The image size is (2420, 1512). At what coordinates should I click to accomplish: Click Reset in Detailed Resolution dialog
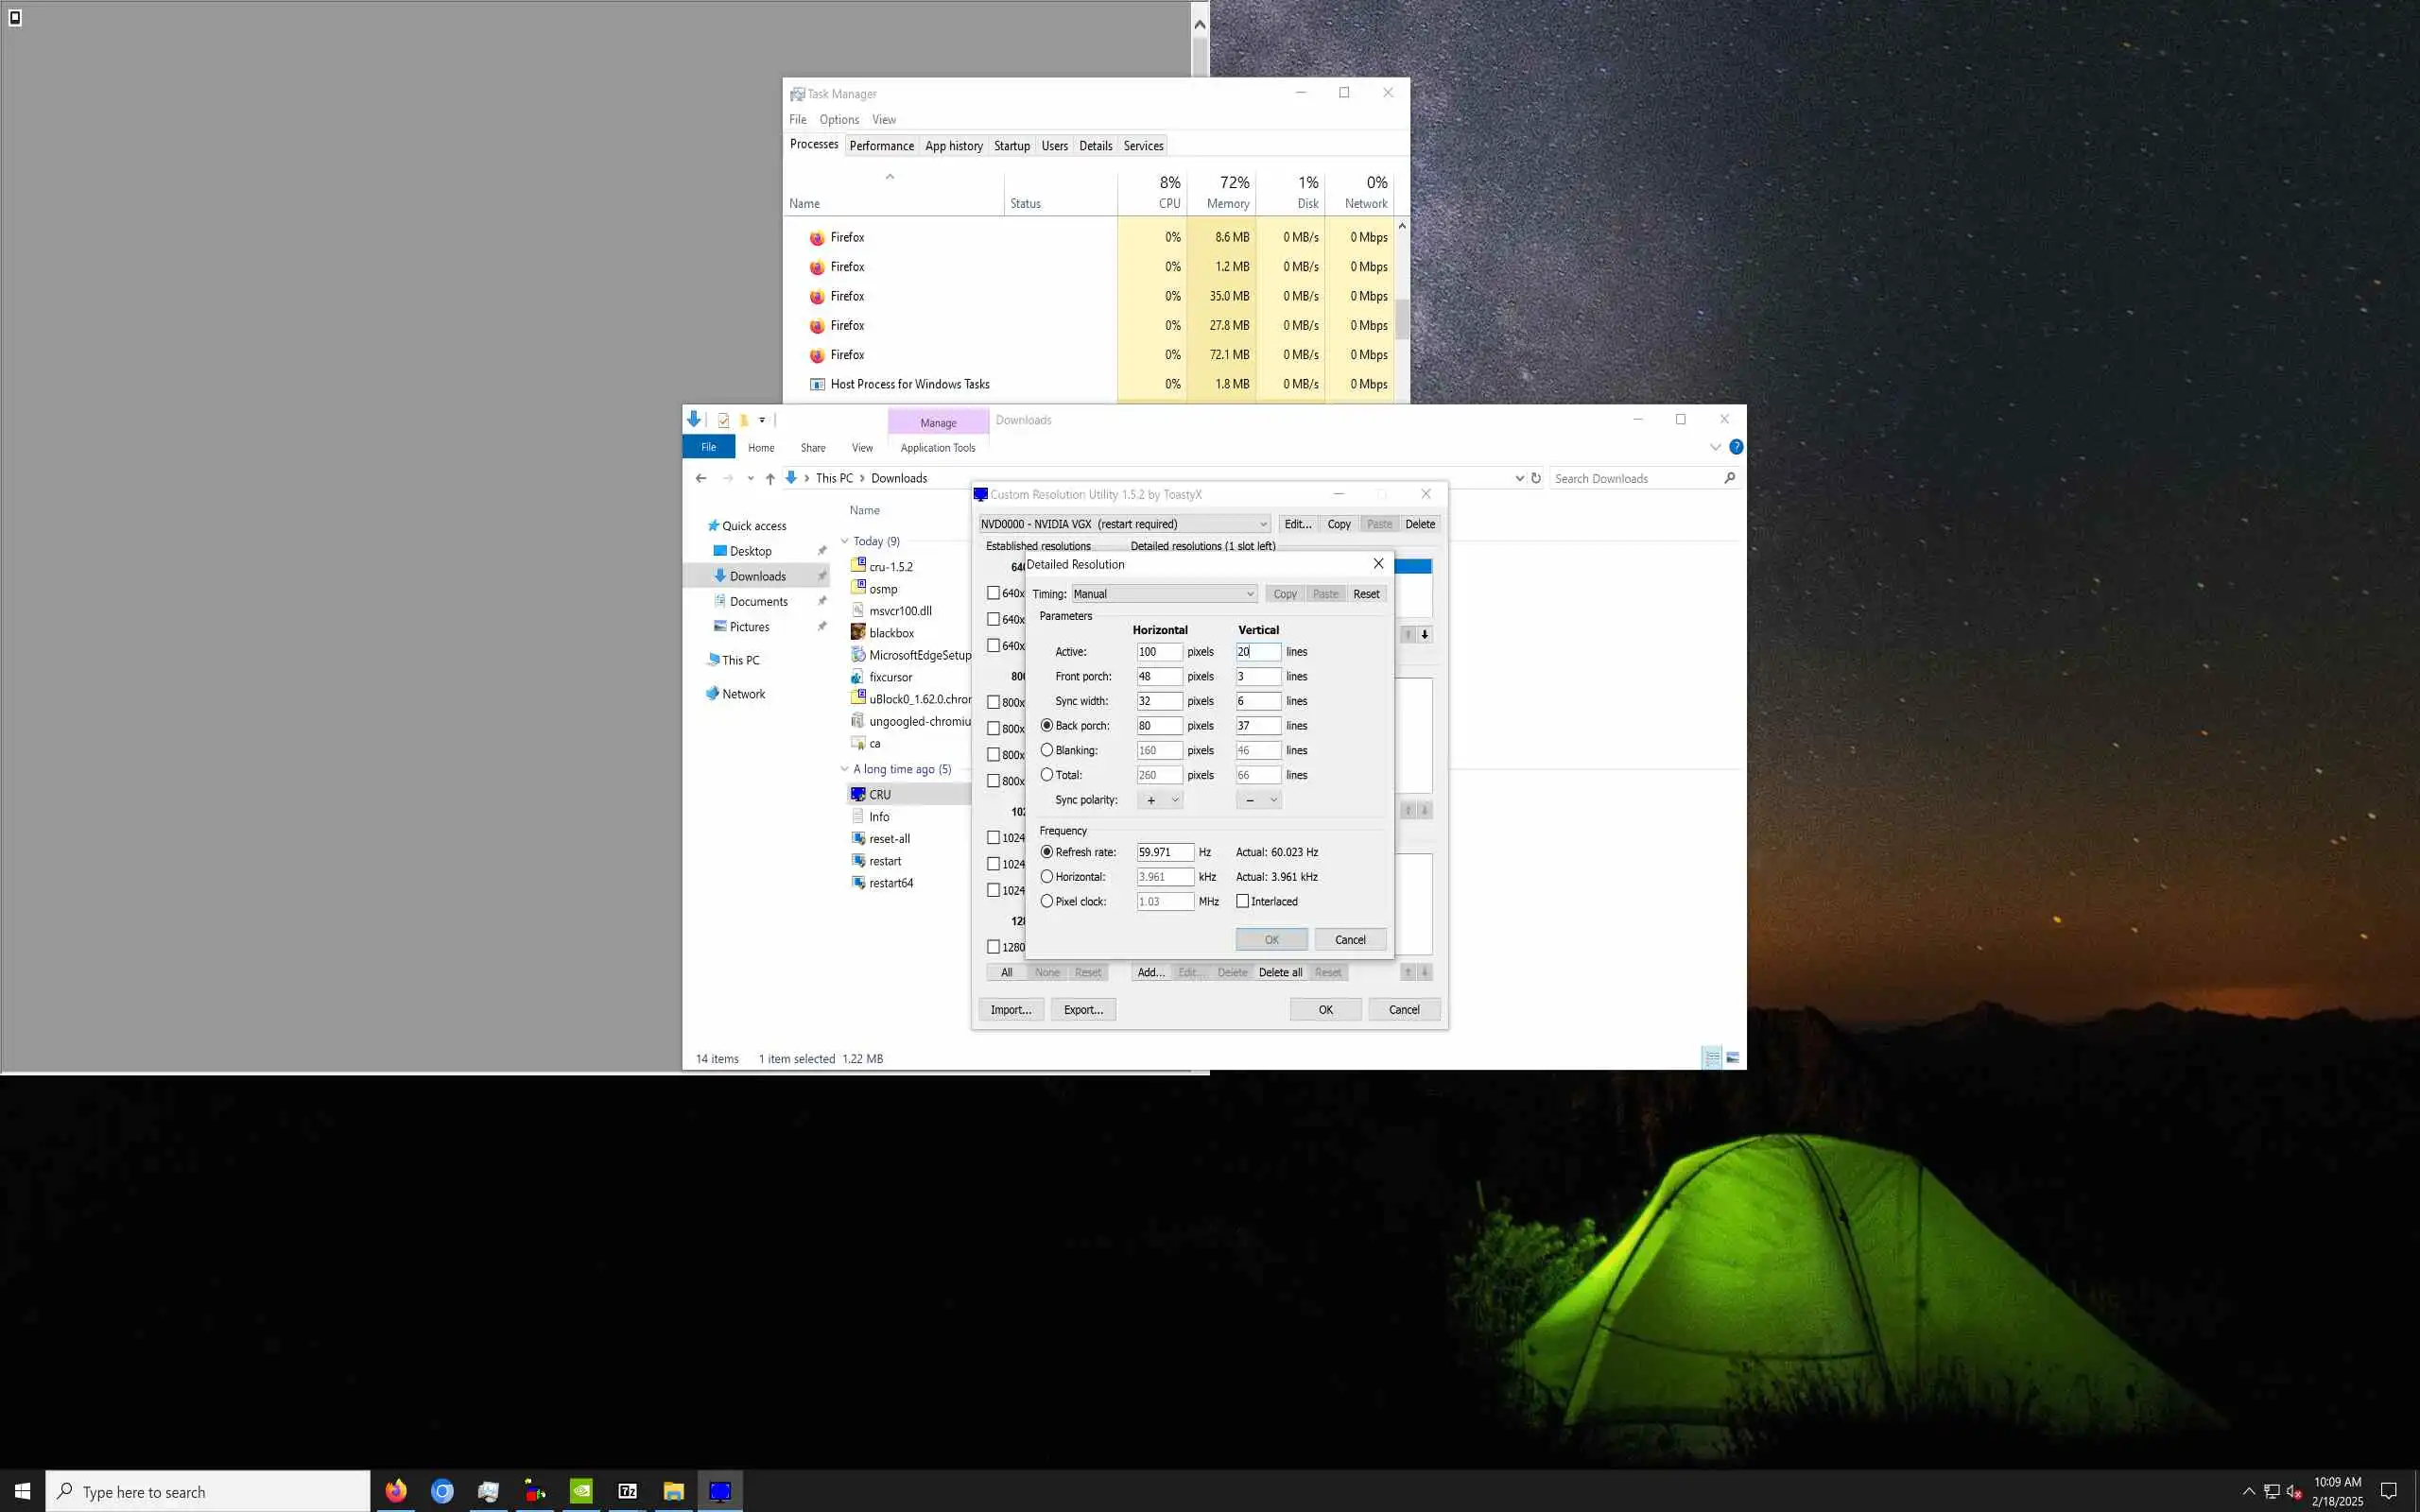[x=1365, y=594]
